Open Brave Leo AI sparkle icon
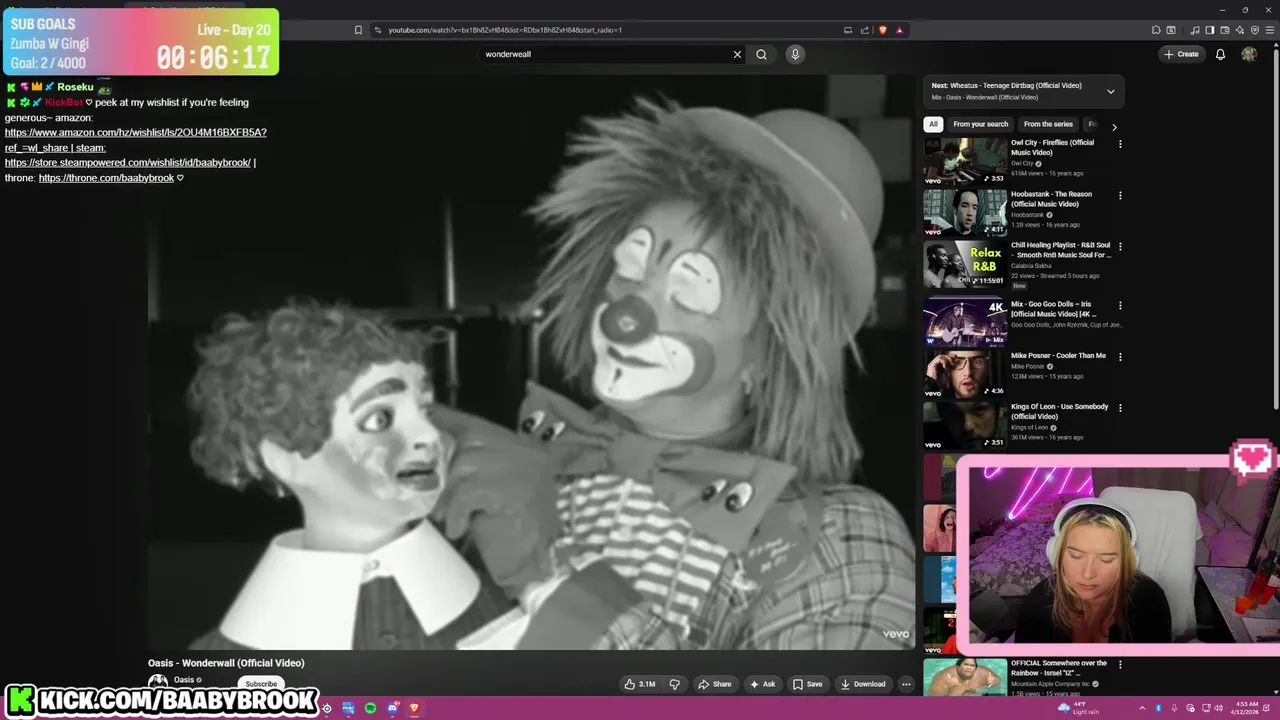Screen dimensions: 1280x720 pos(1240,30)
